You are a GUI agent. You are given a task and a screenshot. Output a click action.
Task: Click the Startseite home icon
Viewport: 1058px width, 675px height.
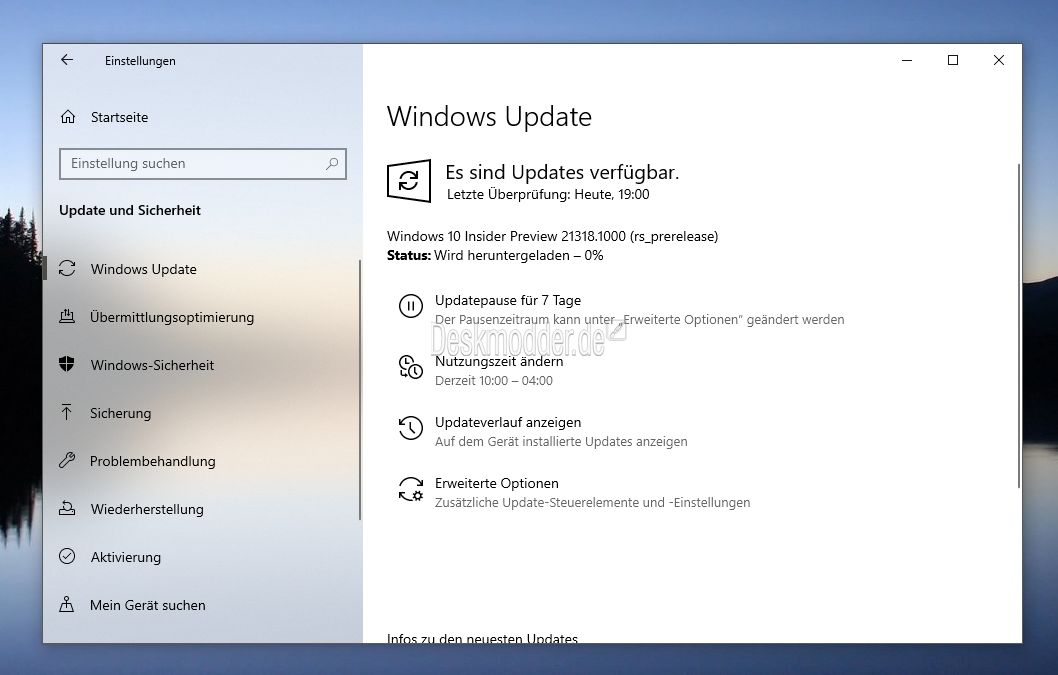pos(68,117)
